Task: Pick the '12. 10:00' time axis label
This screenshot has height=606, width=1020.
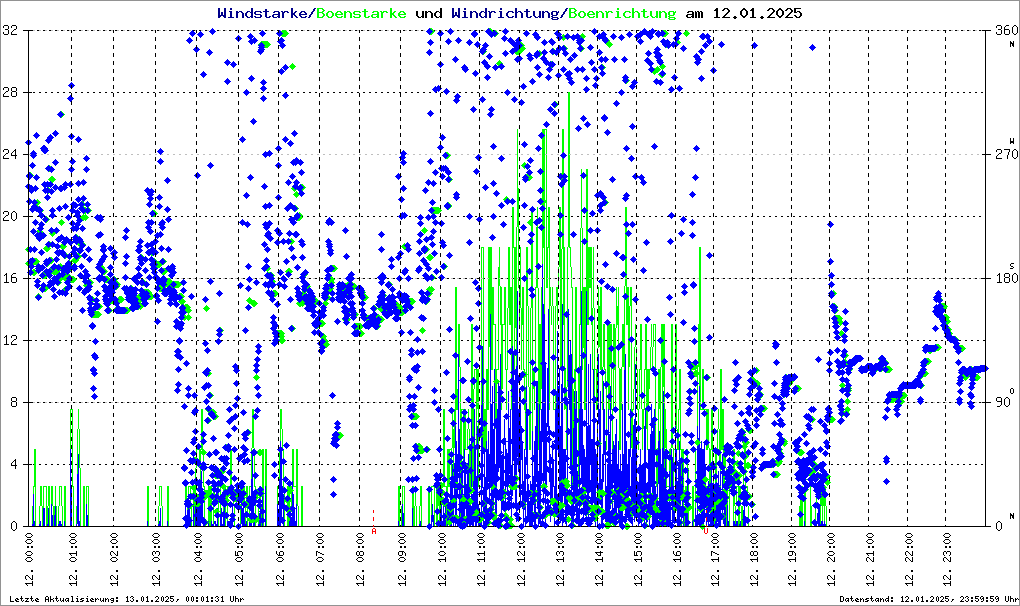Action: point(442,560)
